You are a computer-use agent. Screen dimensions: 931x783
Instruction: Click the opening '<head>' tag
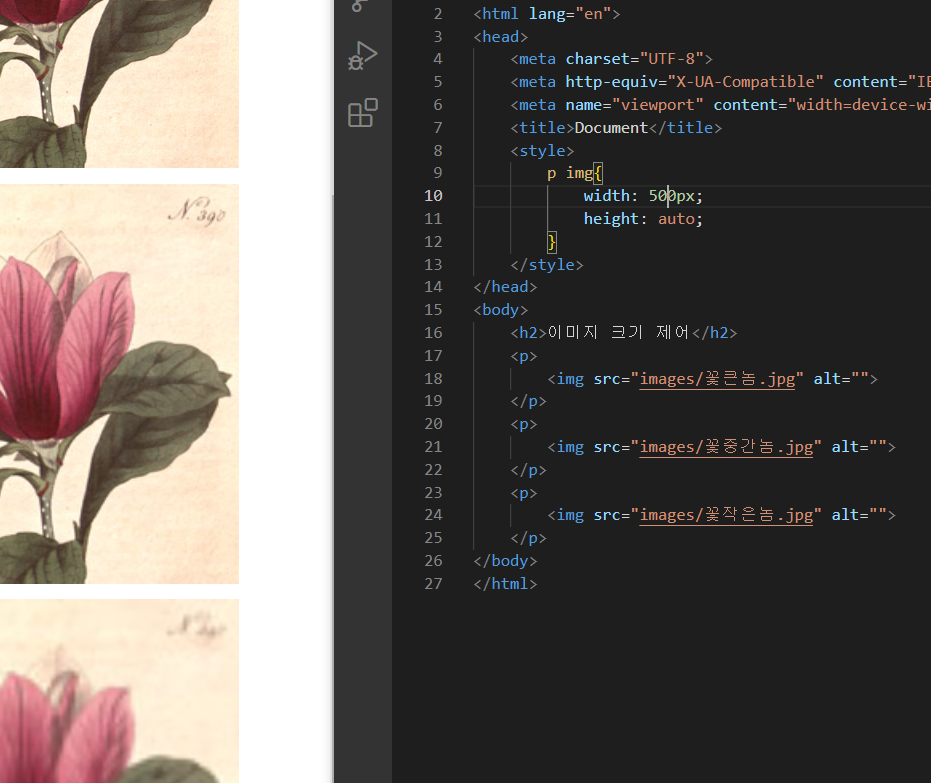click(x=501, y=37)
